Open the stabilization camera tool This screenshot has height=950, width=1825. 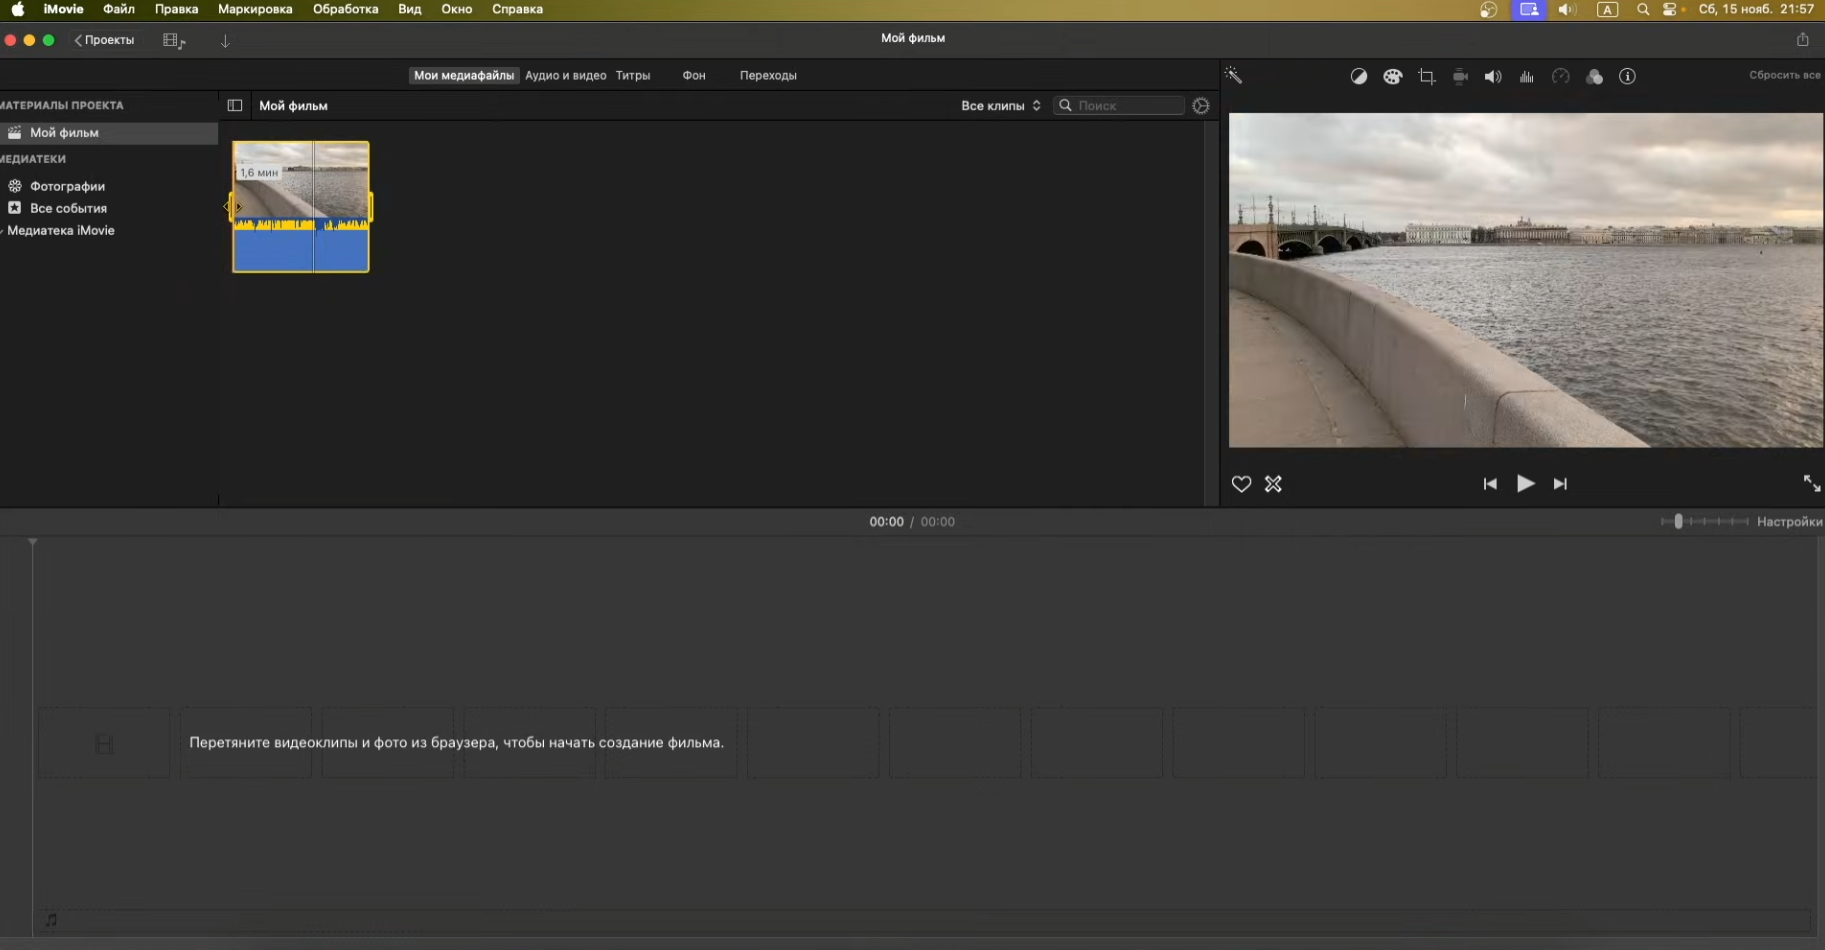click(x=1460, y=77)
